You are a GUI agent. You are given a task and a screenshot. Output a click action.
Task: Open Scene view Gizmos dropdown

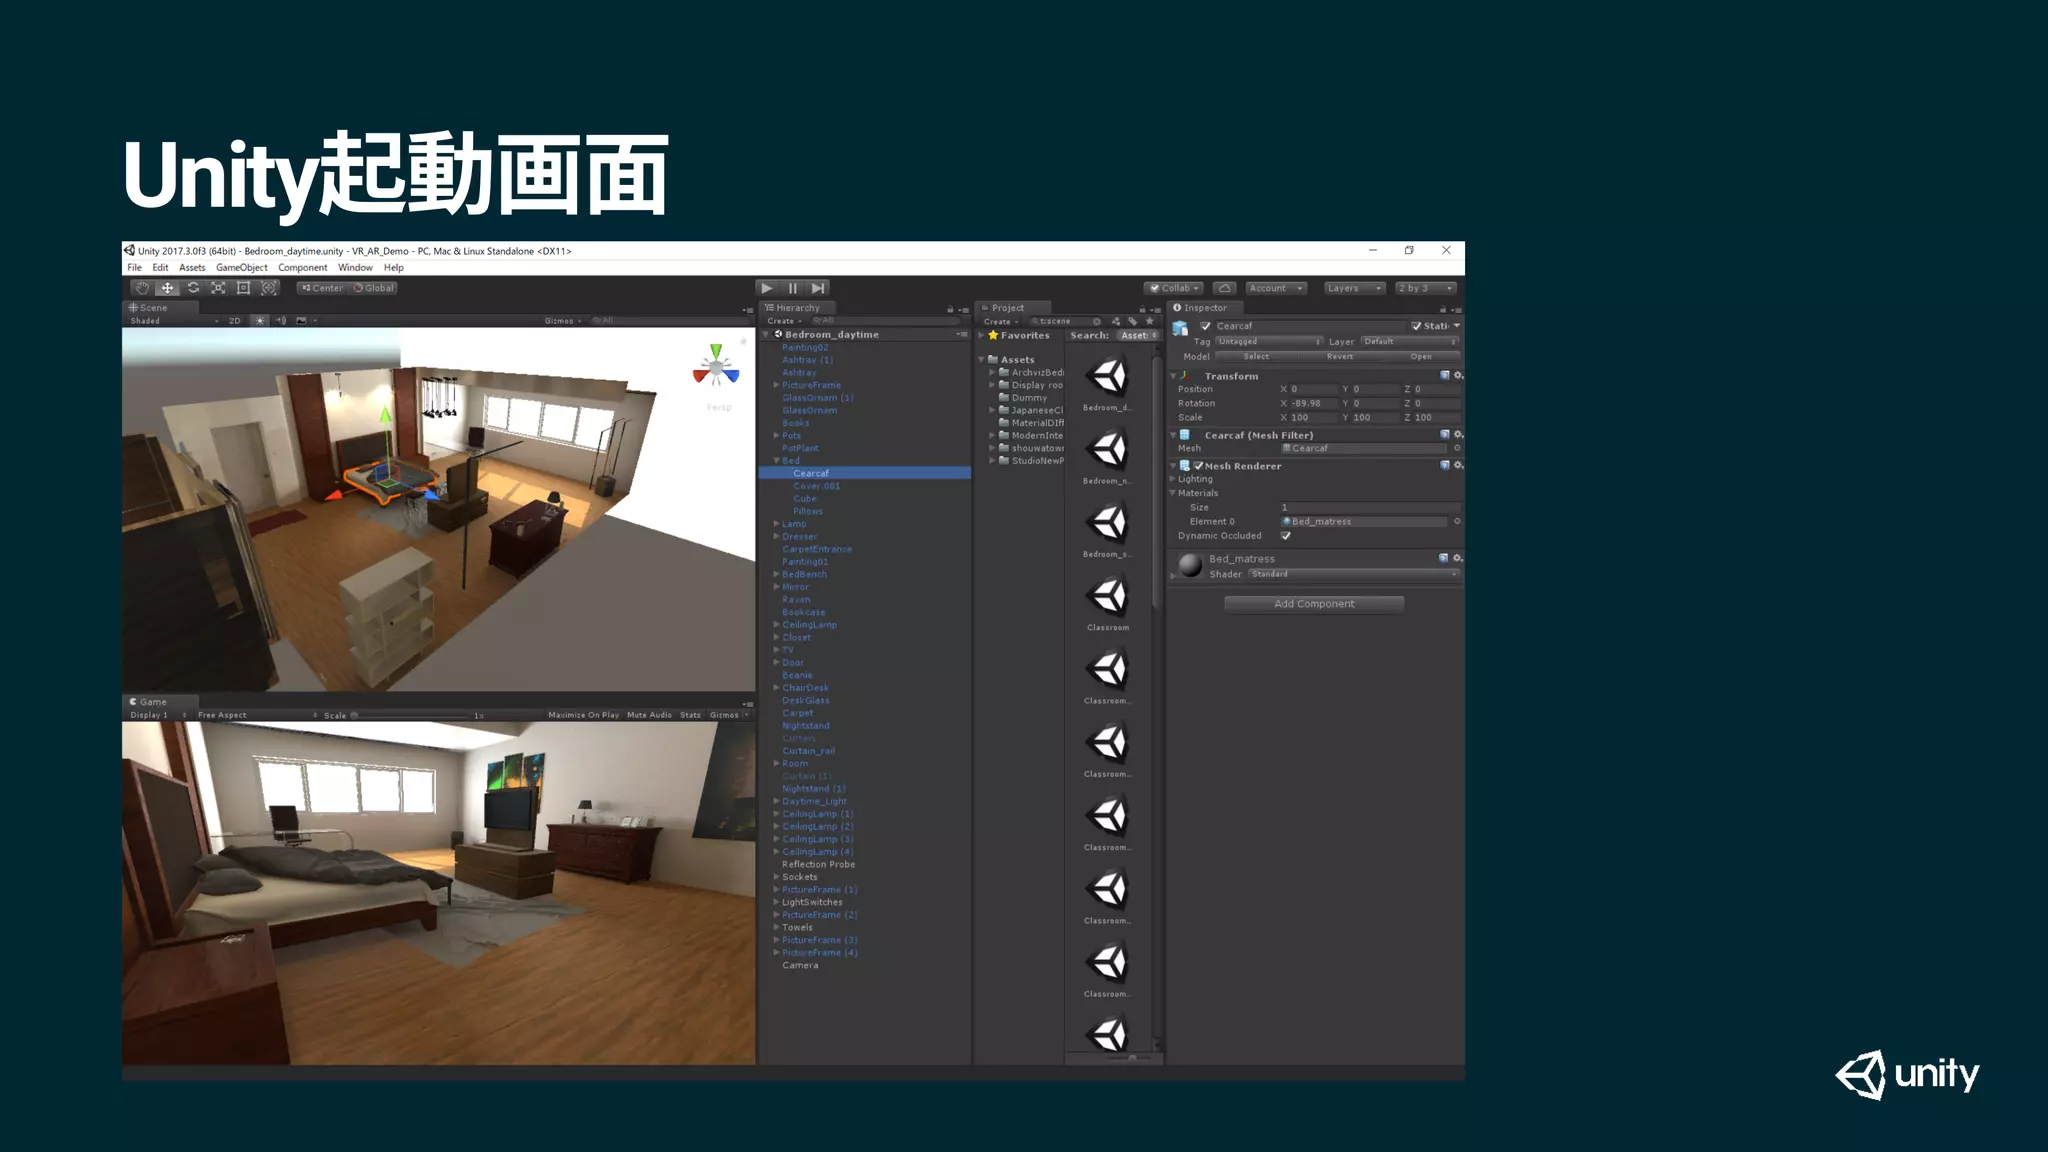[x=563, y=321]
